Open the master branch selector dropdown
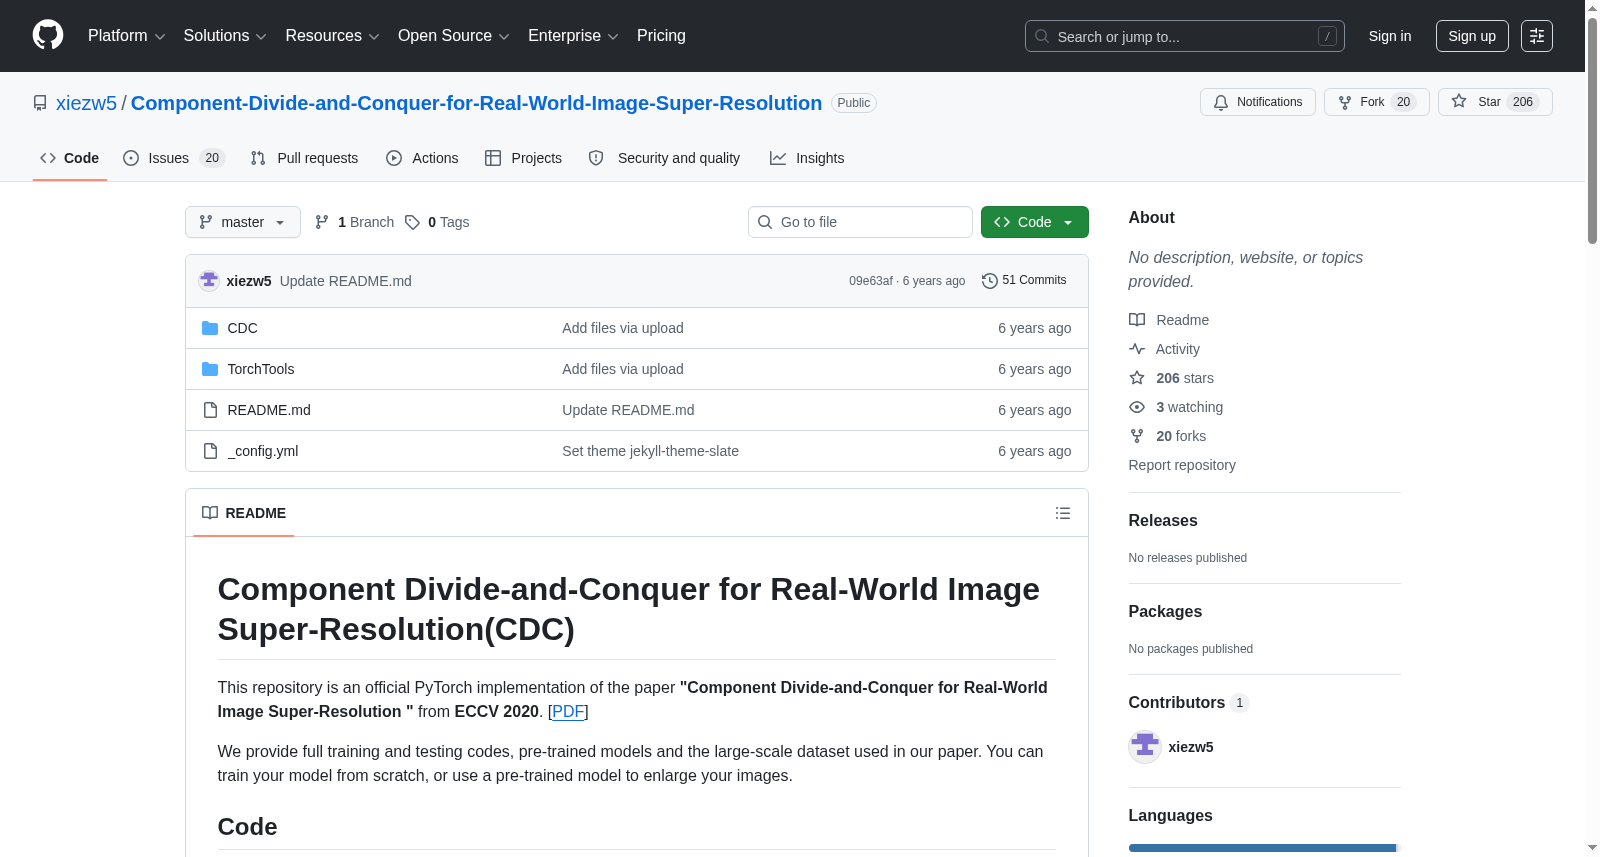Viewport: 1600px width, 857px height. [x=243, y=222]
